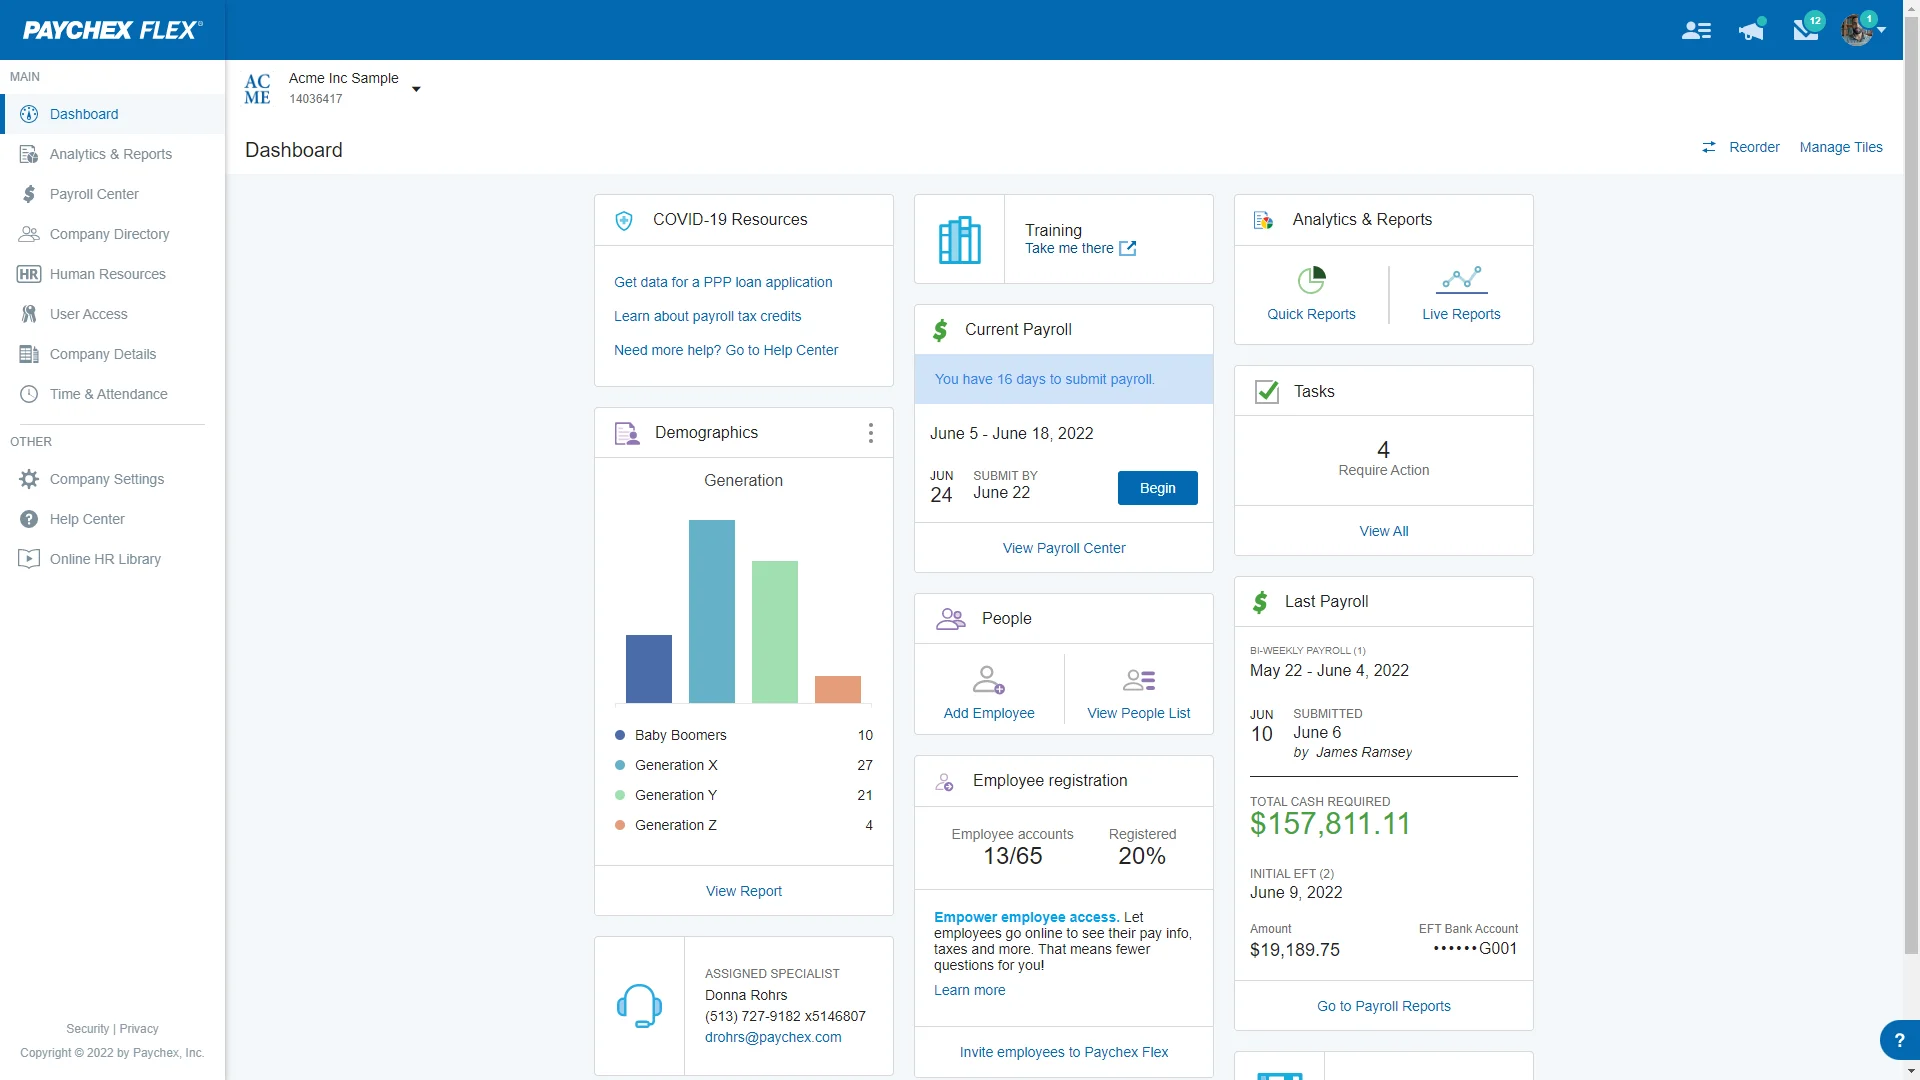Click the Add Employee icon
The width and height of the screenshot is (1920, 1080).
pyautogui.click(x=989, y=680)
